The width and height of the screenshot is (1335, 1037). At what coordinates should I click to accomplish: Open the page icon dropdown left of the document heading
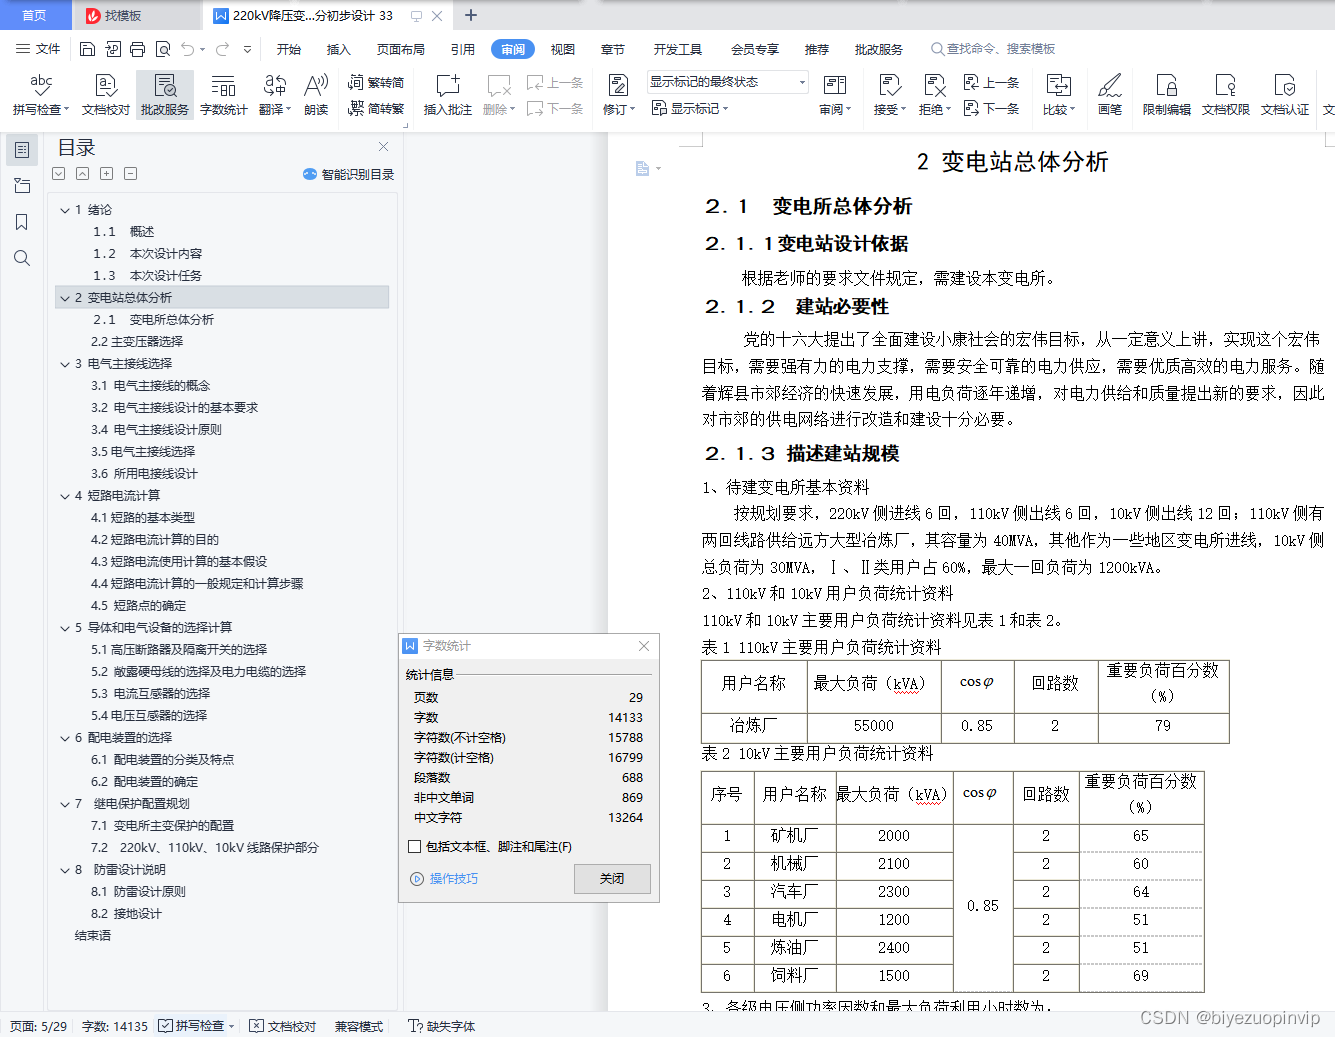[648, 169]
